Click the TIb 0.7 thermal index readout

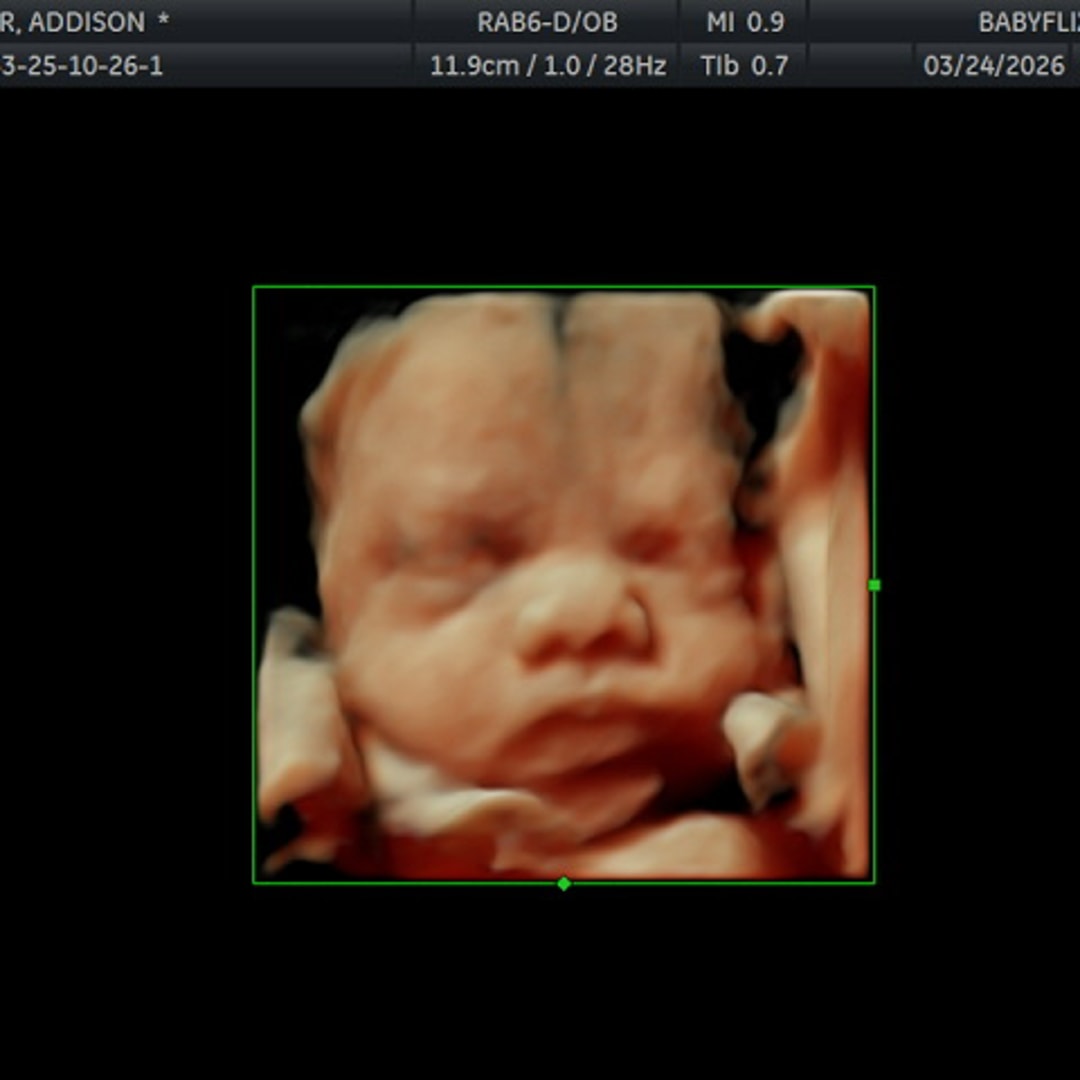pyautogui.click(x=744, y=66)
